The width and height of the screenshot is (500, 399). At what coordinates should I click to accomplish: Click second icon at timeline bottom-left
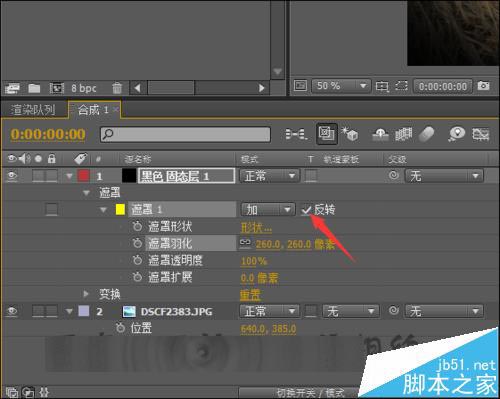pyautogui.click(x=29, y=392)
